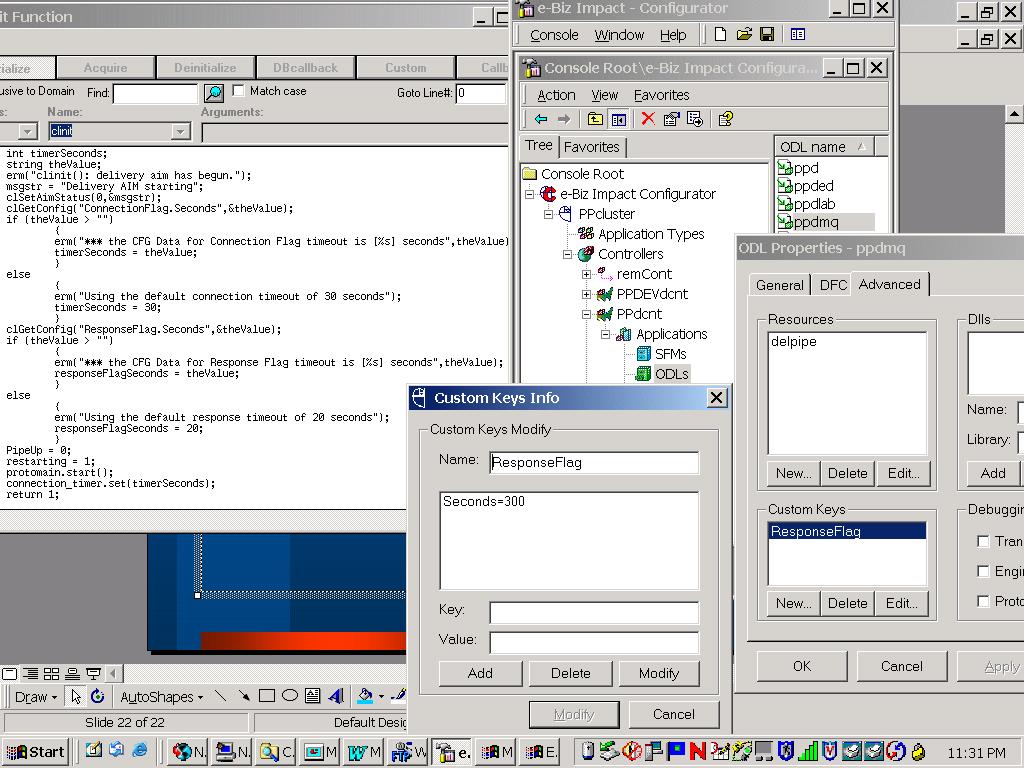Open the Window menu in Configurator

click(619, 35)
